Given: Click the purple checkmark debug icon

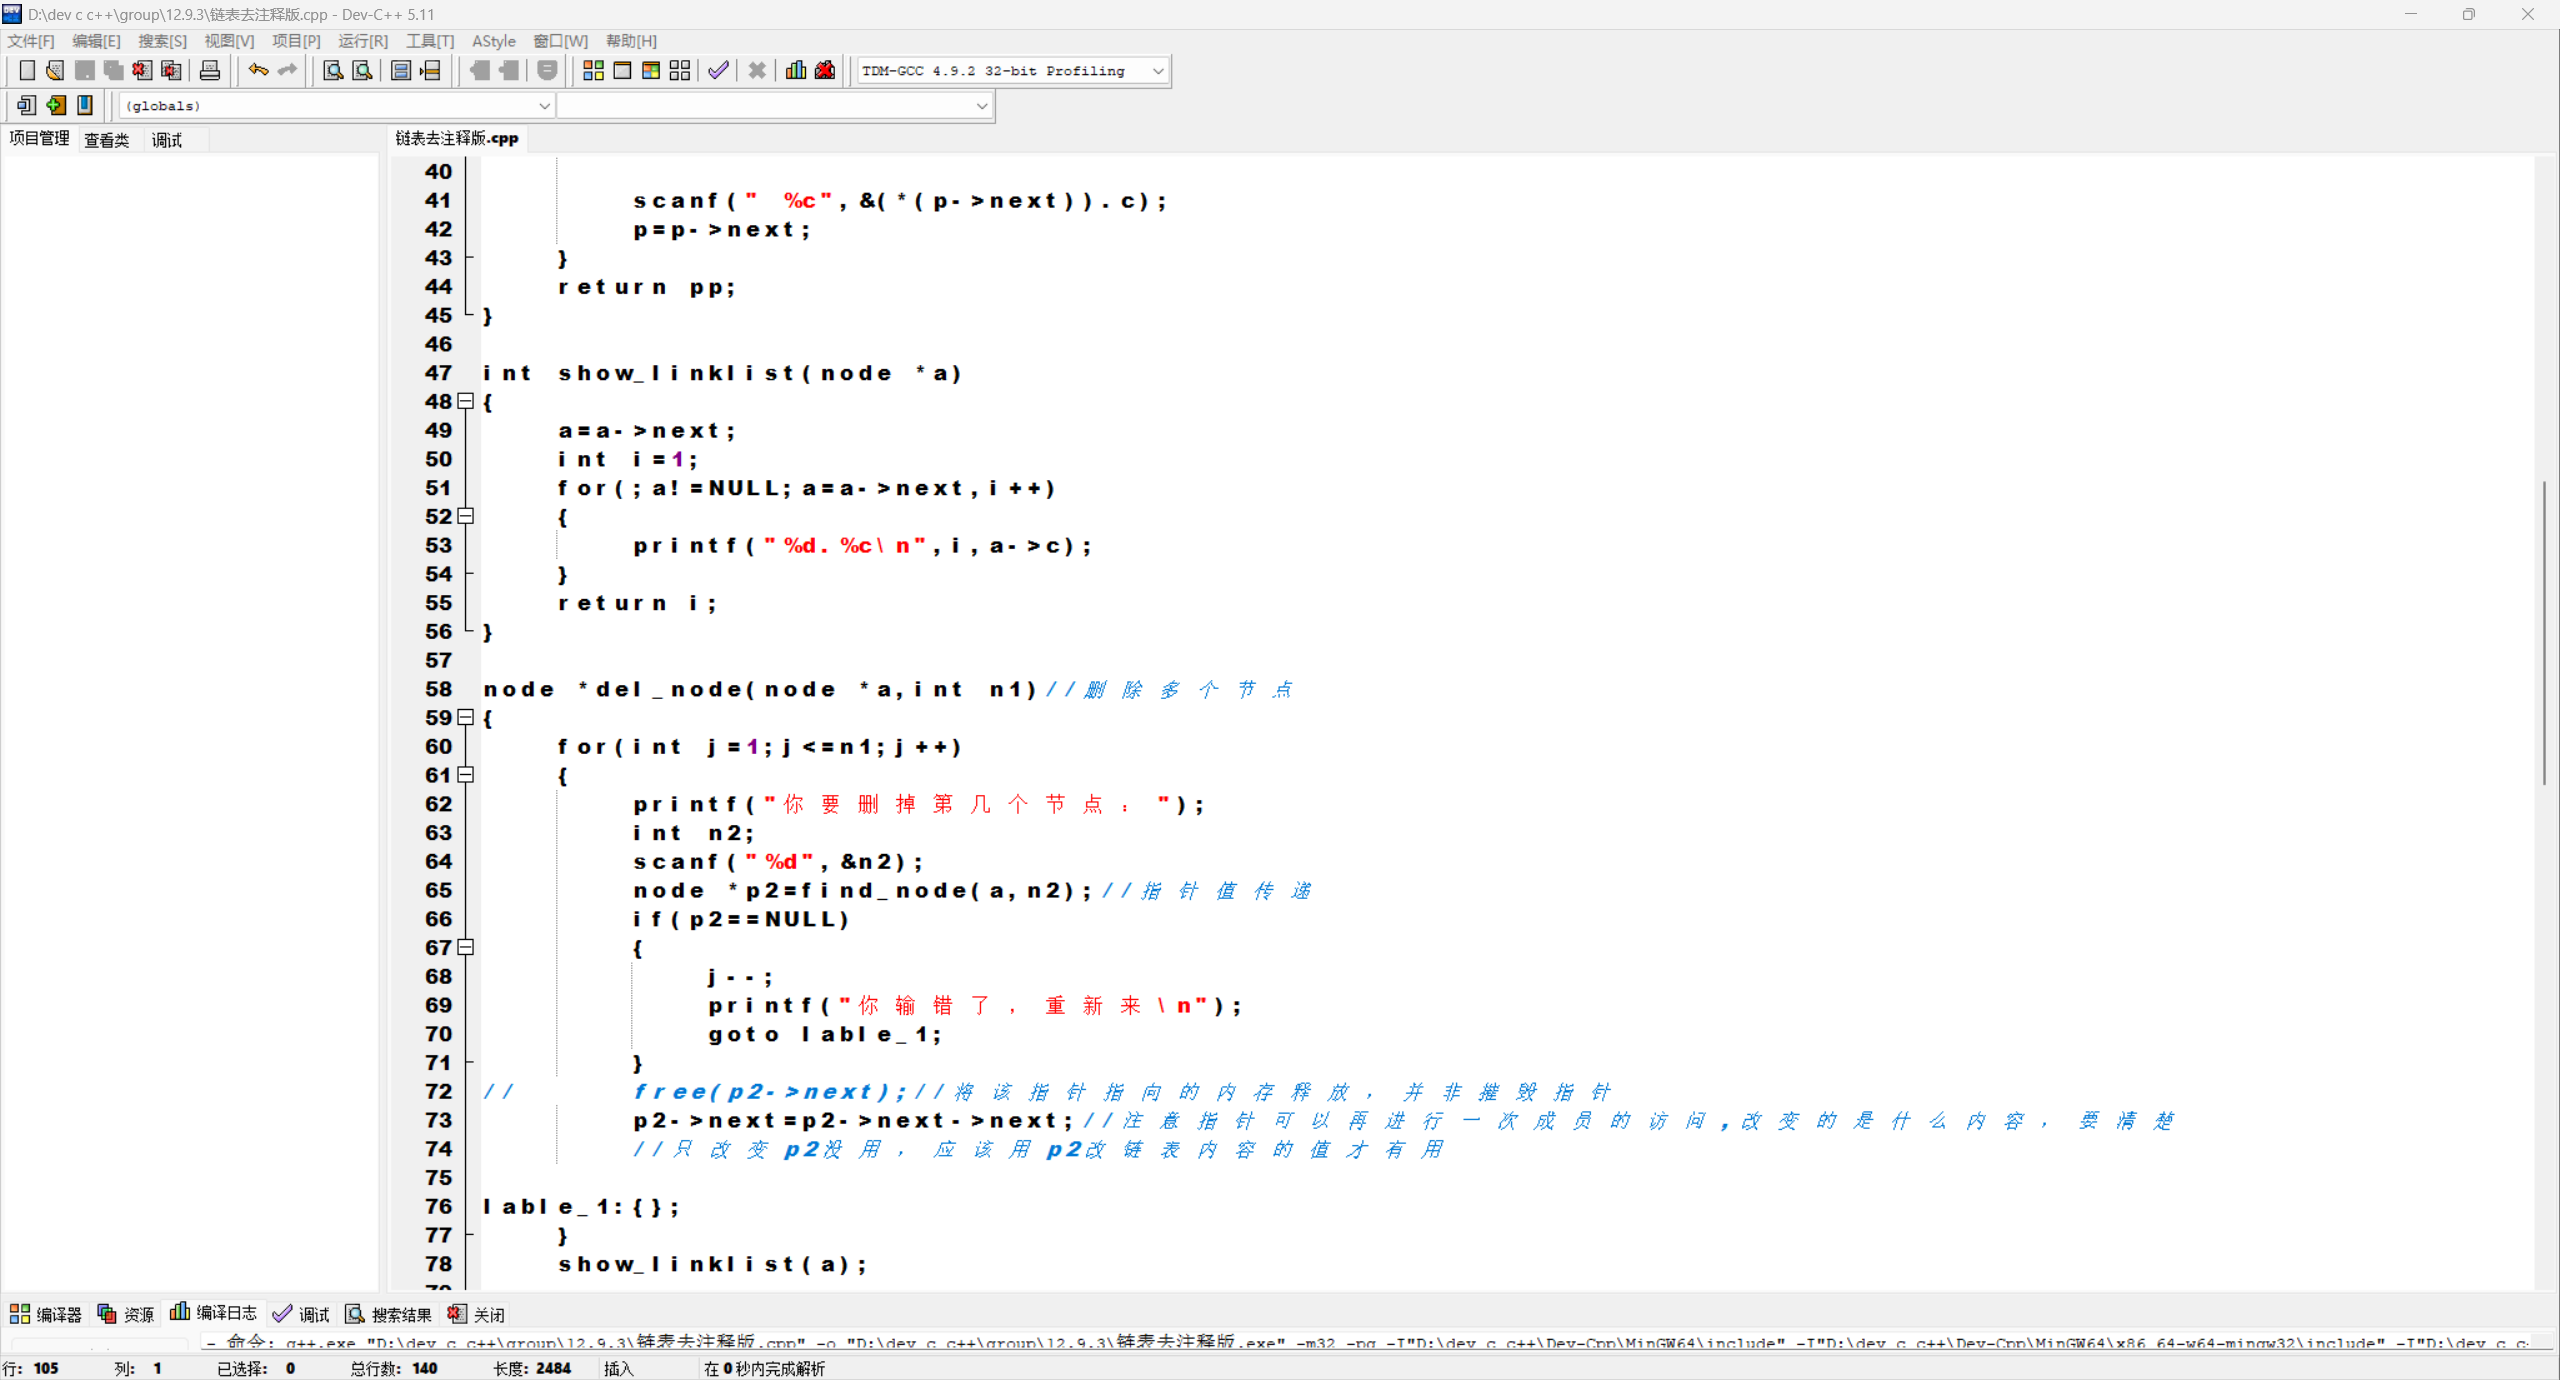Looking at the screenshot, I should (718, 71).
